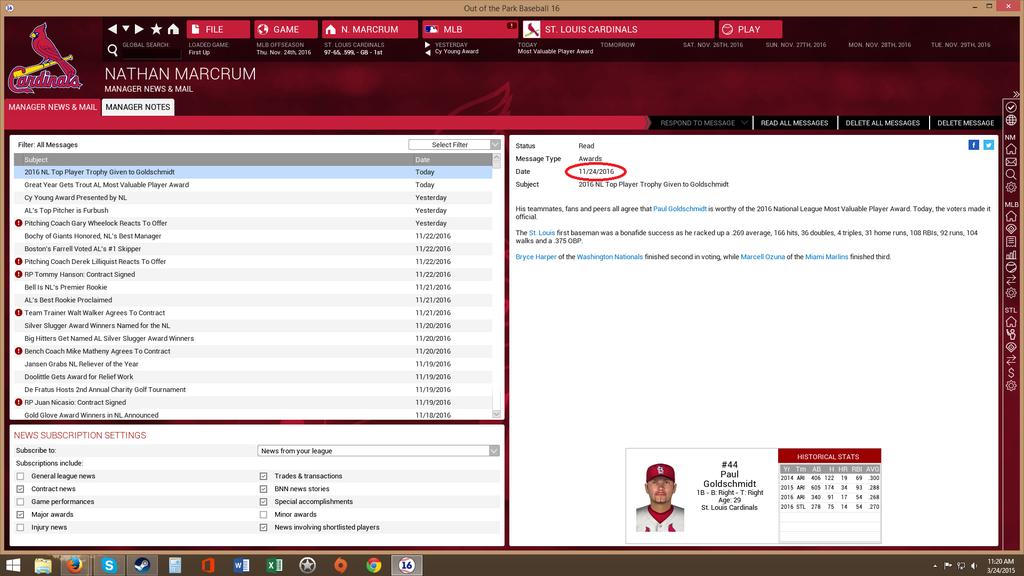Share message via Facebook icon
This screenshot has height=576, width=1024.
tap(974, 145)
